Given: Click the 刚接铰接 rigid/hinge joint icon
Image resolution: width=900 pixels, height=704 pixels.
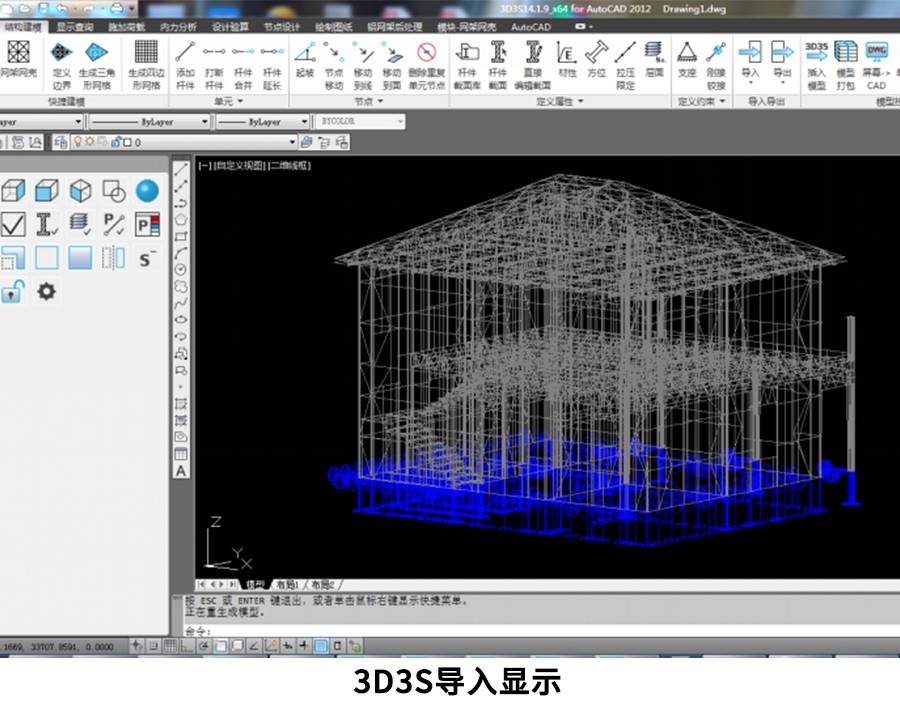Looking at the screenshot, I should (716, 65).
